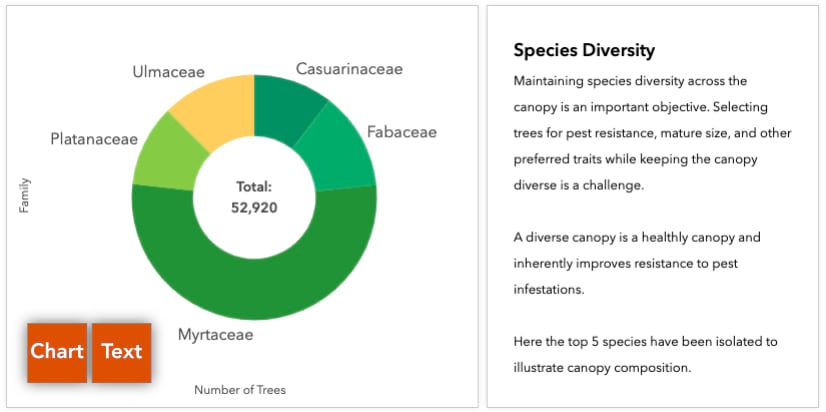Click the Platanaceae label
The width and height of the screenshot is (826, 412).
[94, 139]
